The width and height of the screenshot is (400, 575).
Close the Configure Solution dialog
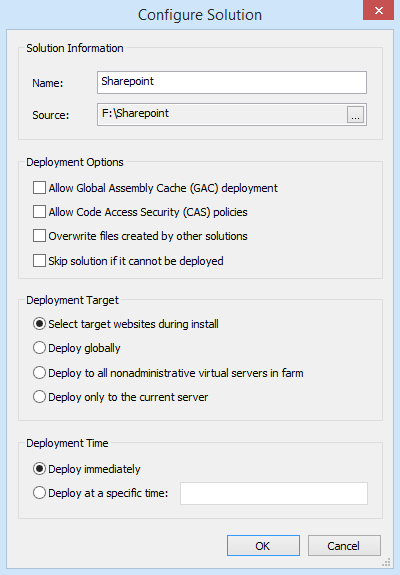coord(378,10)
